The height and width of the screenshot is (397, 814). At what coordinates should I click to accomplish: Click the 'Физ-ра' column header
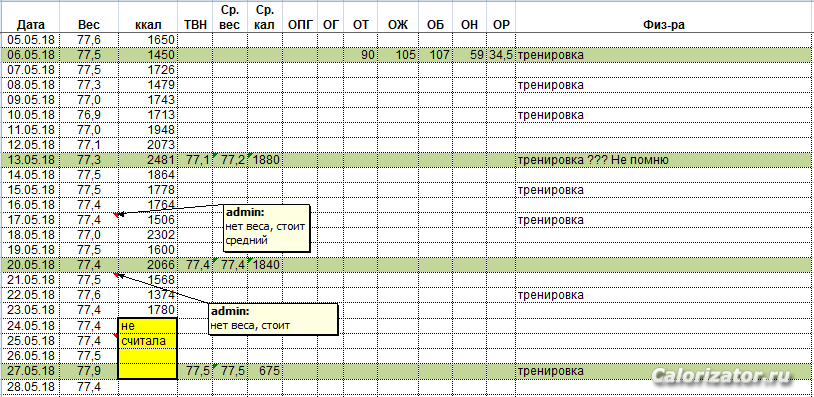pos(662,24)
